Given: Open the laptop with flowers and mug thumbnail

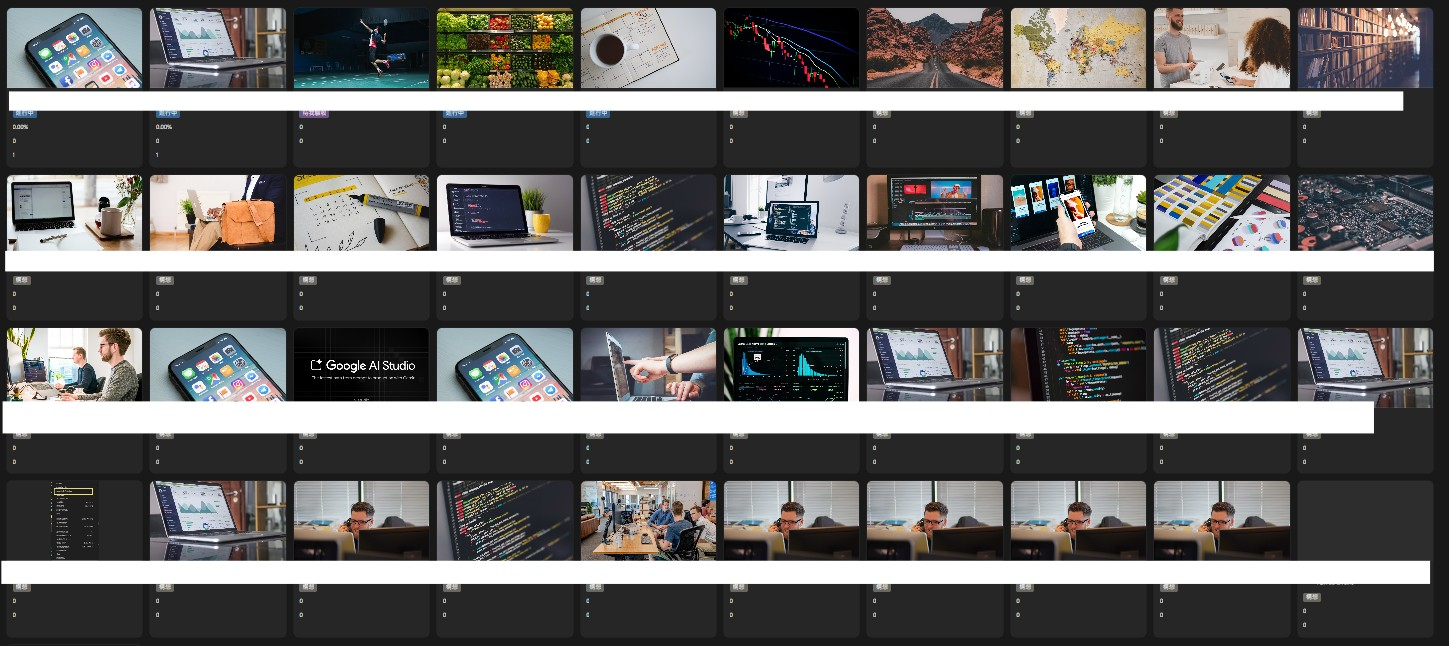Looking at the screenshot, I should 74,213.
